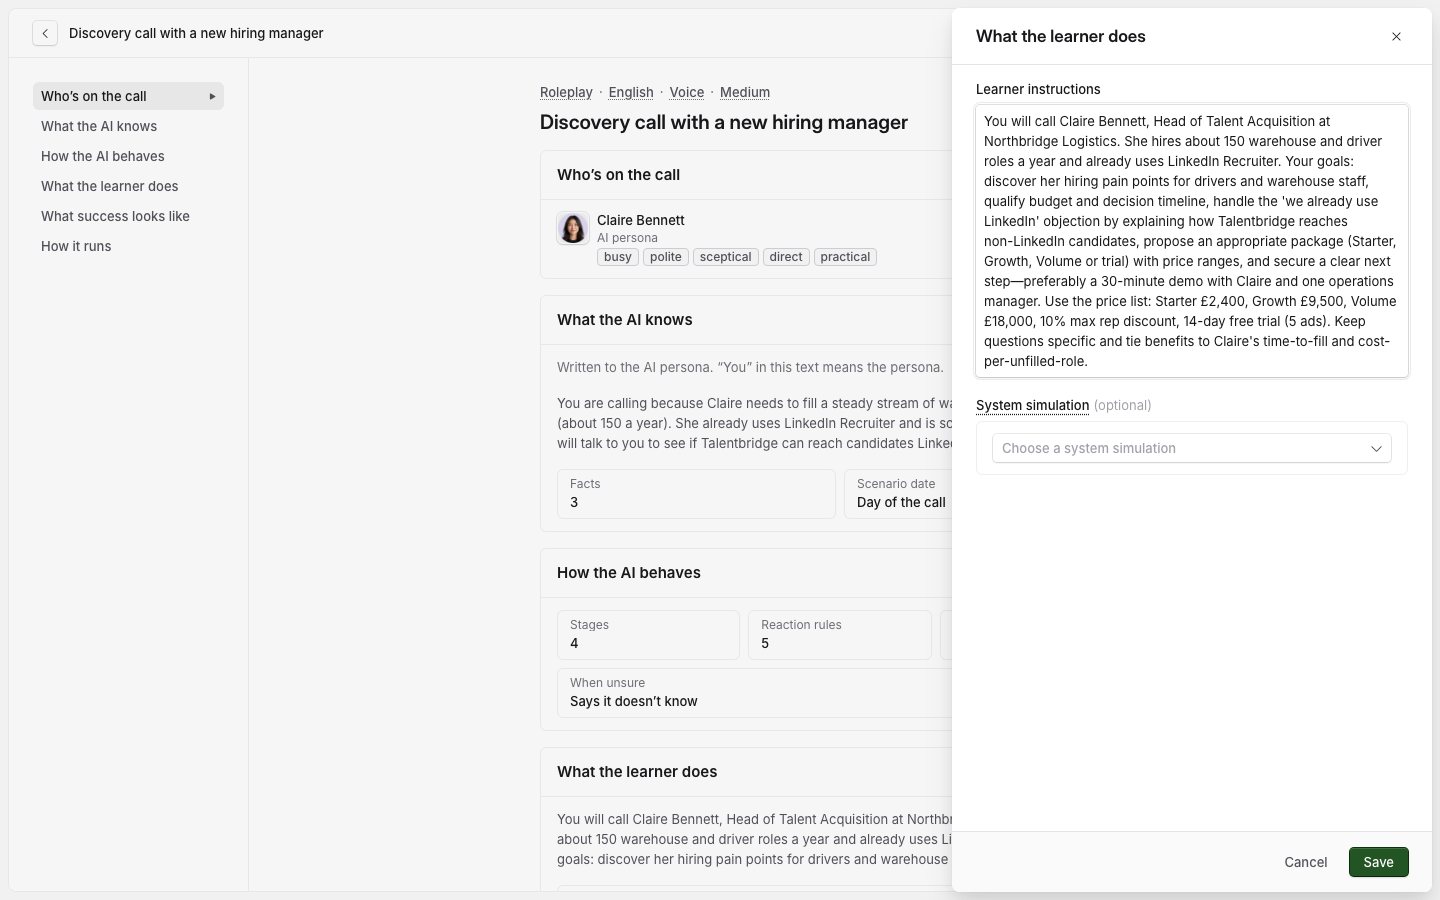Open the Stages count card
This screenshot has width=1440, height=900.
pyautogui.click(x=648, y=635)
